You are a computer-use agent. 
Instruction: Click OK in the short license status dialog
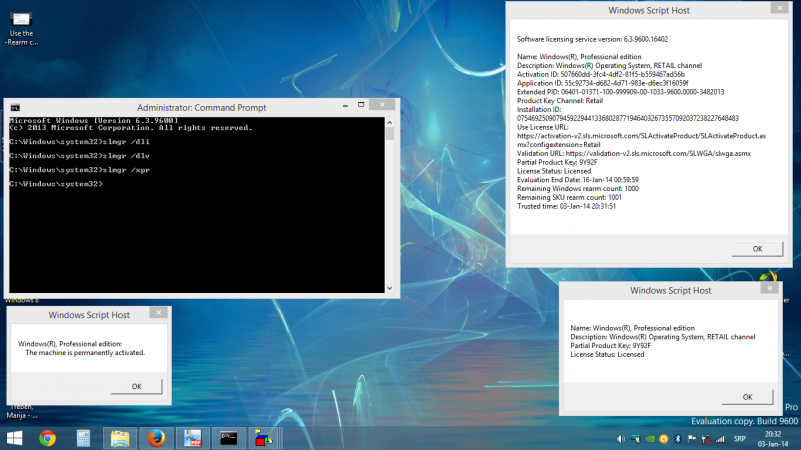click(x=747, y=397)
